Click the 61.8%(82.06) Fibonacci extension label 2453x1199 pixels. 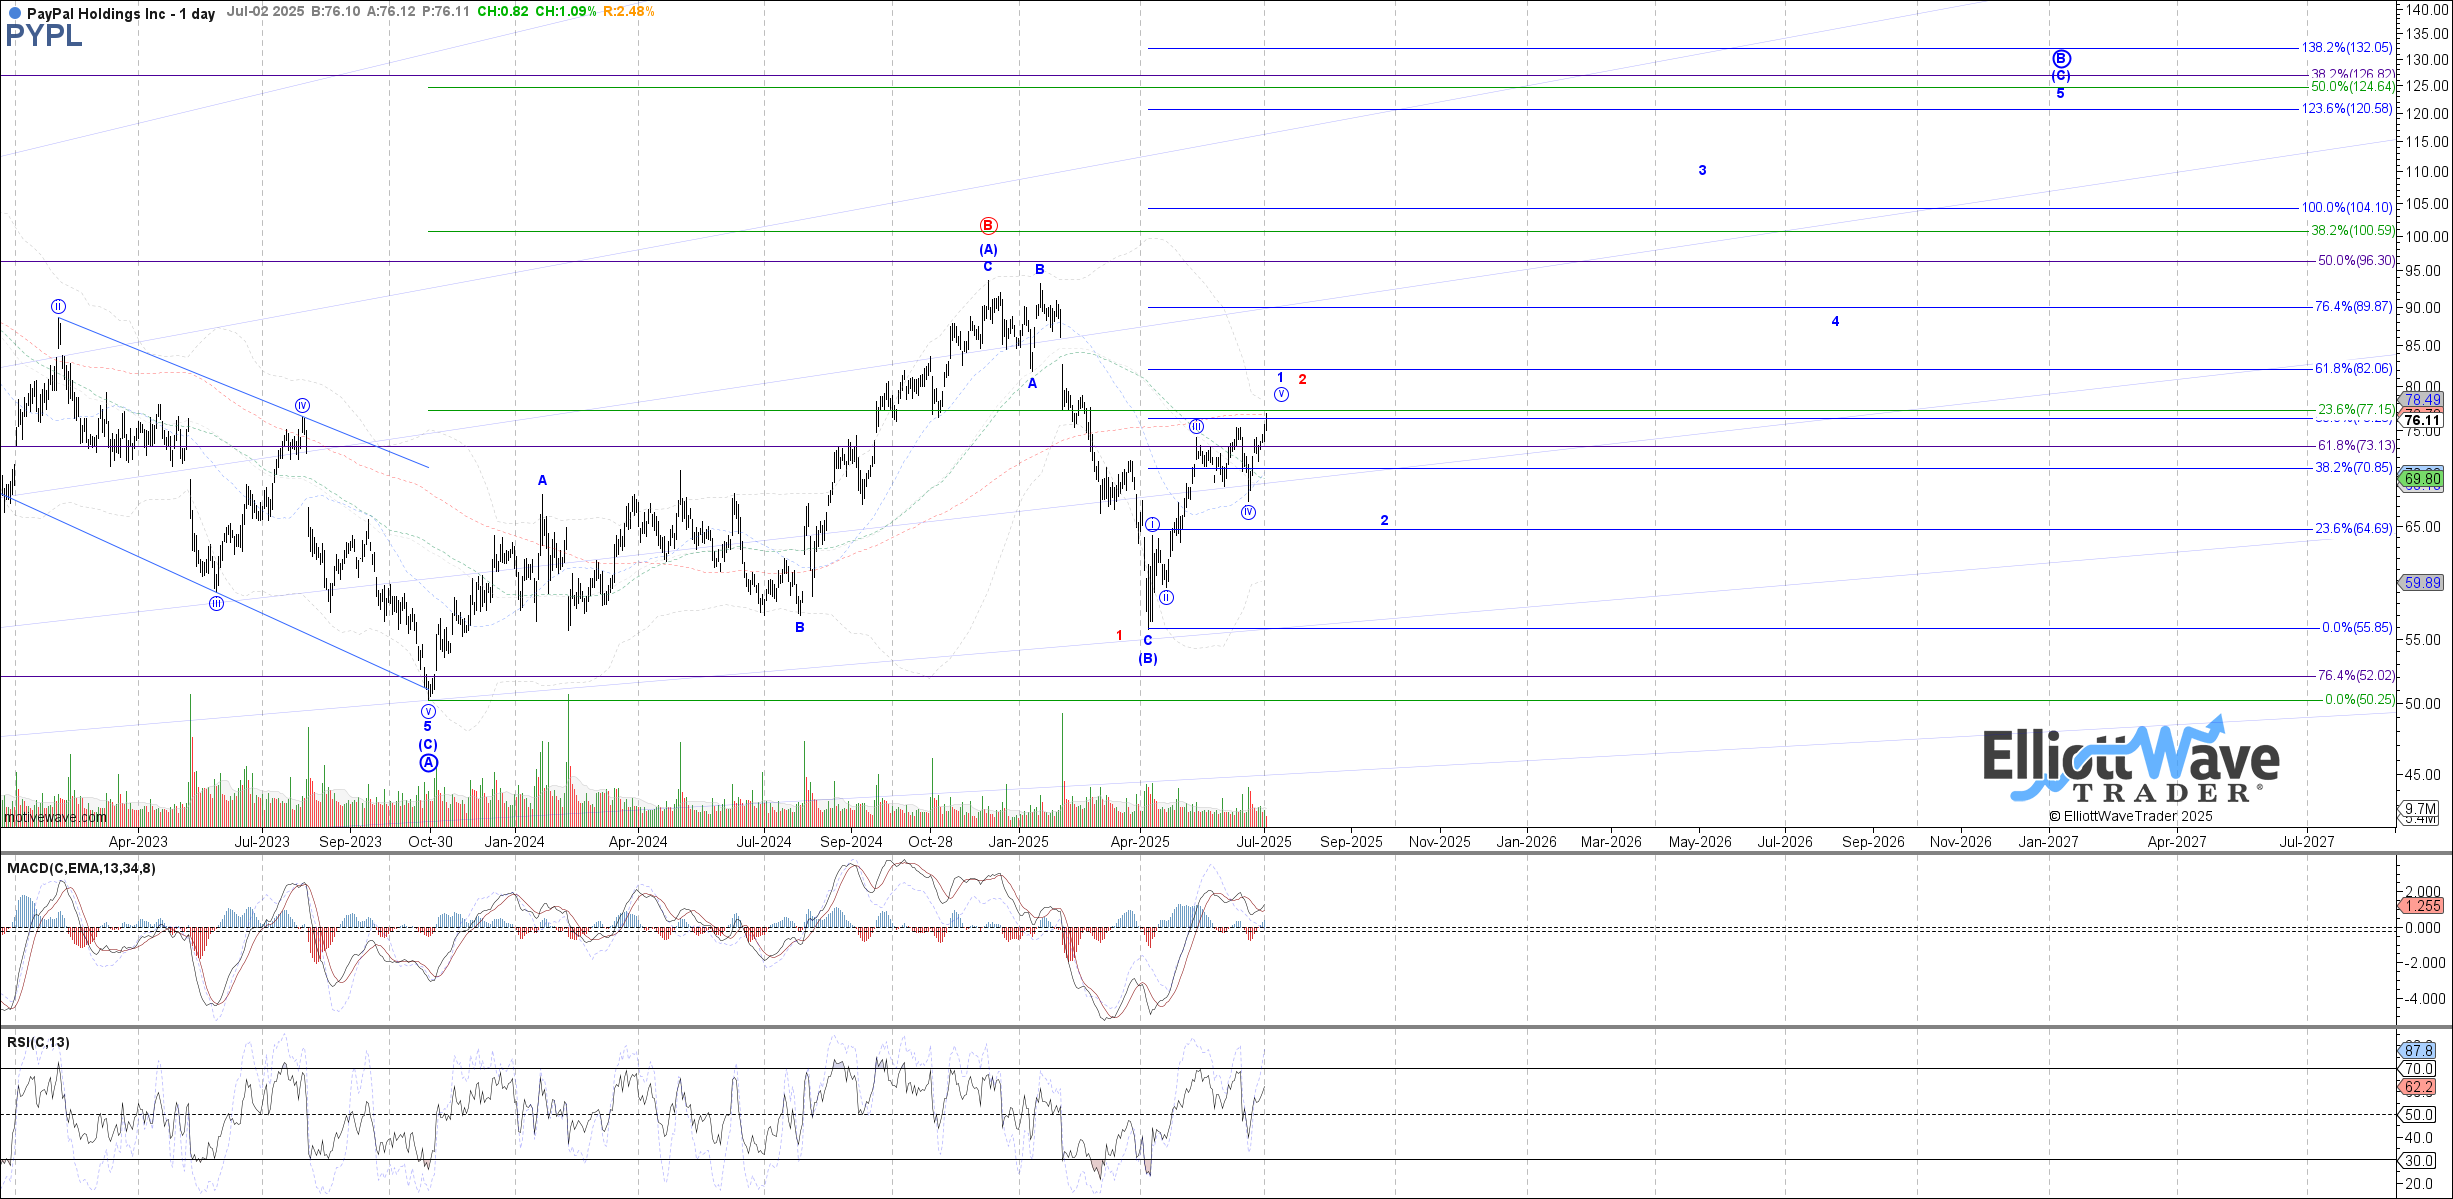(x=2353, y=369)
